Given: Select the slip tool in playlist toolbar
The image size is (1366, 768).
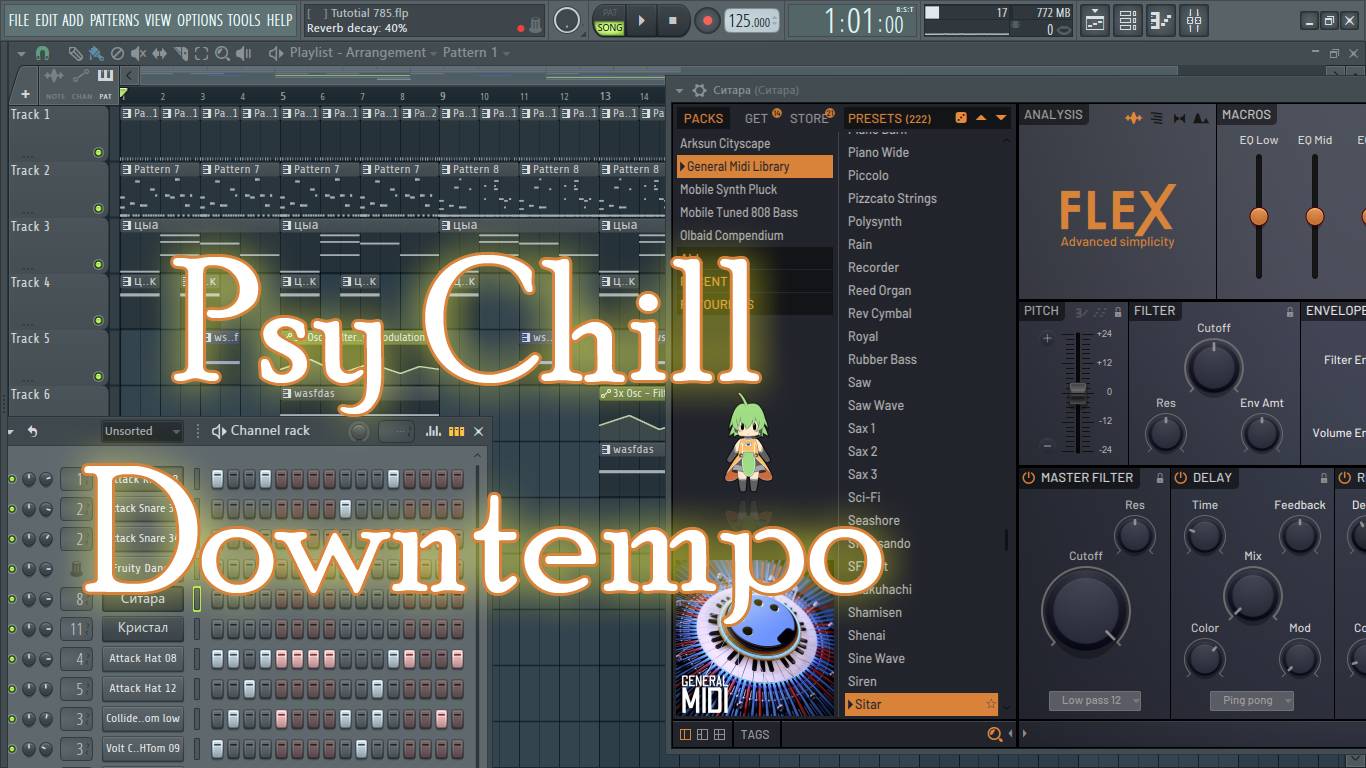Looking at the screenshot, I should [x=159, y=53].
